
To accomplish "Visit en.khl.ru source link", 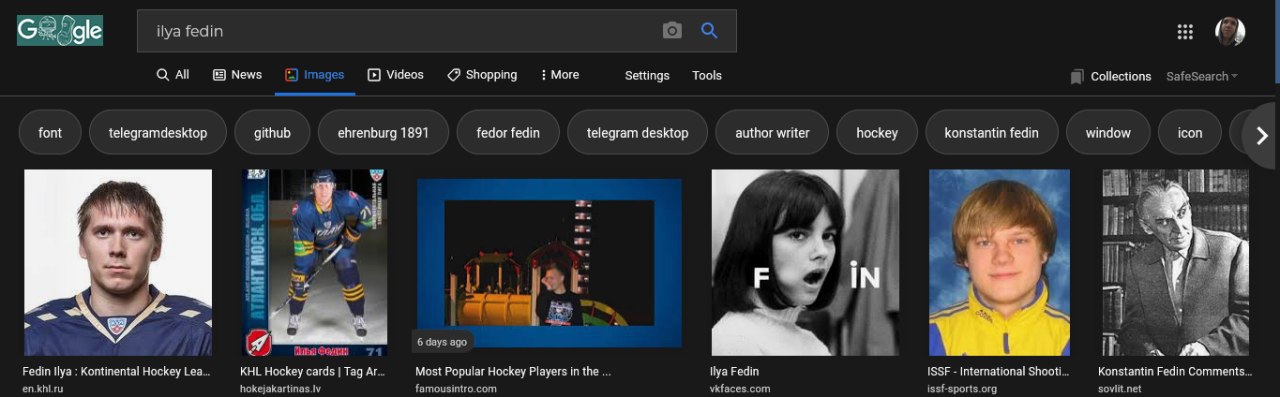I will click(x=43, y=388).
